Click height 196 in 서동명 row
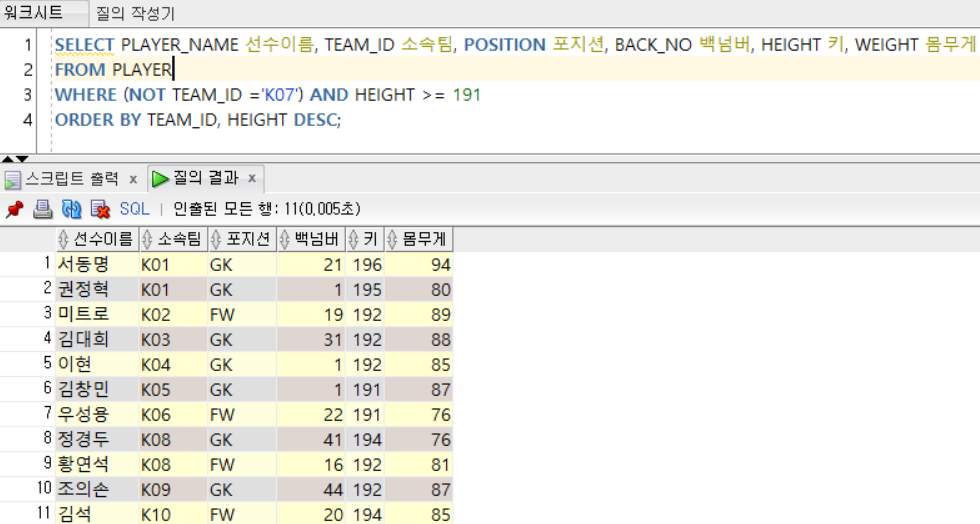The width and height of the screenshot is (980, 524). point(365,265)
